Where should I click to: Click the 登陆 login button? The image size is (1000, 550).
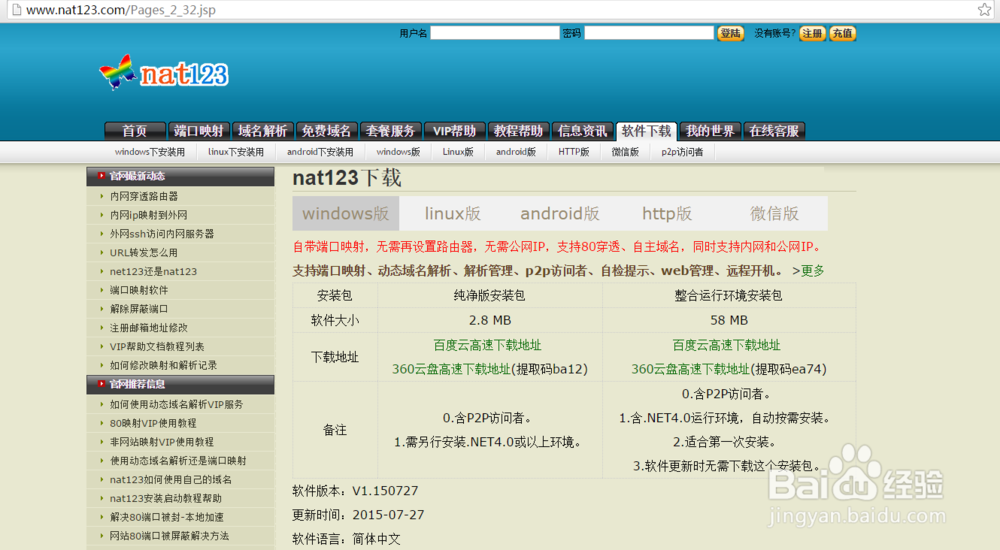tap(730, 33)
